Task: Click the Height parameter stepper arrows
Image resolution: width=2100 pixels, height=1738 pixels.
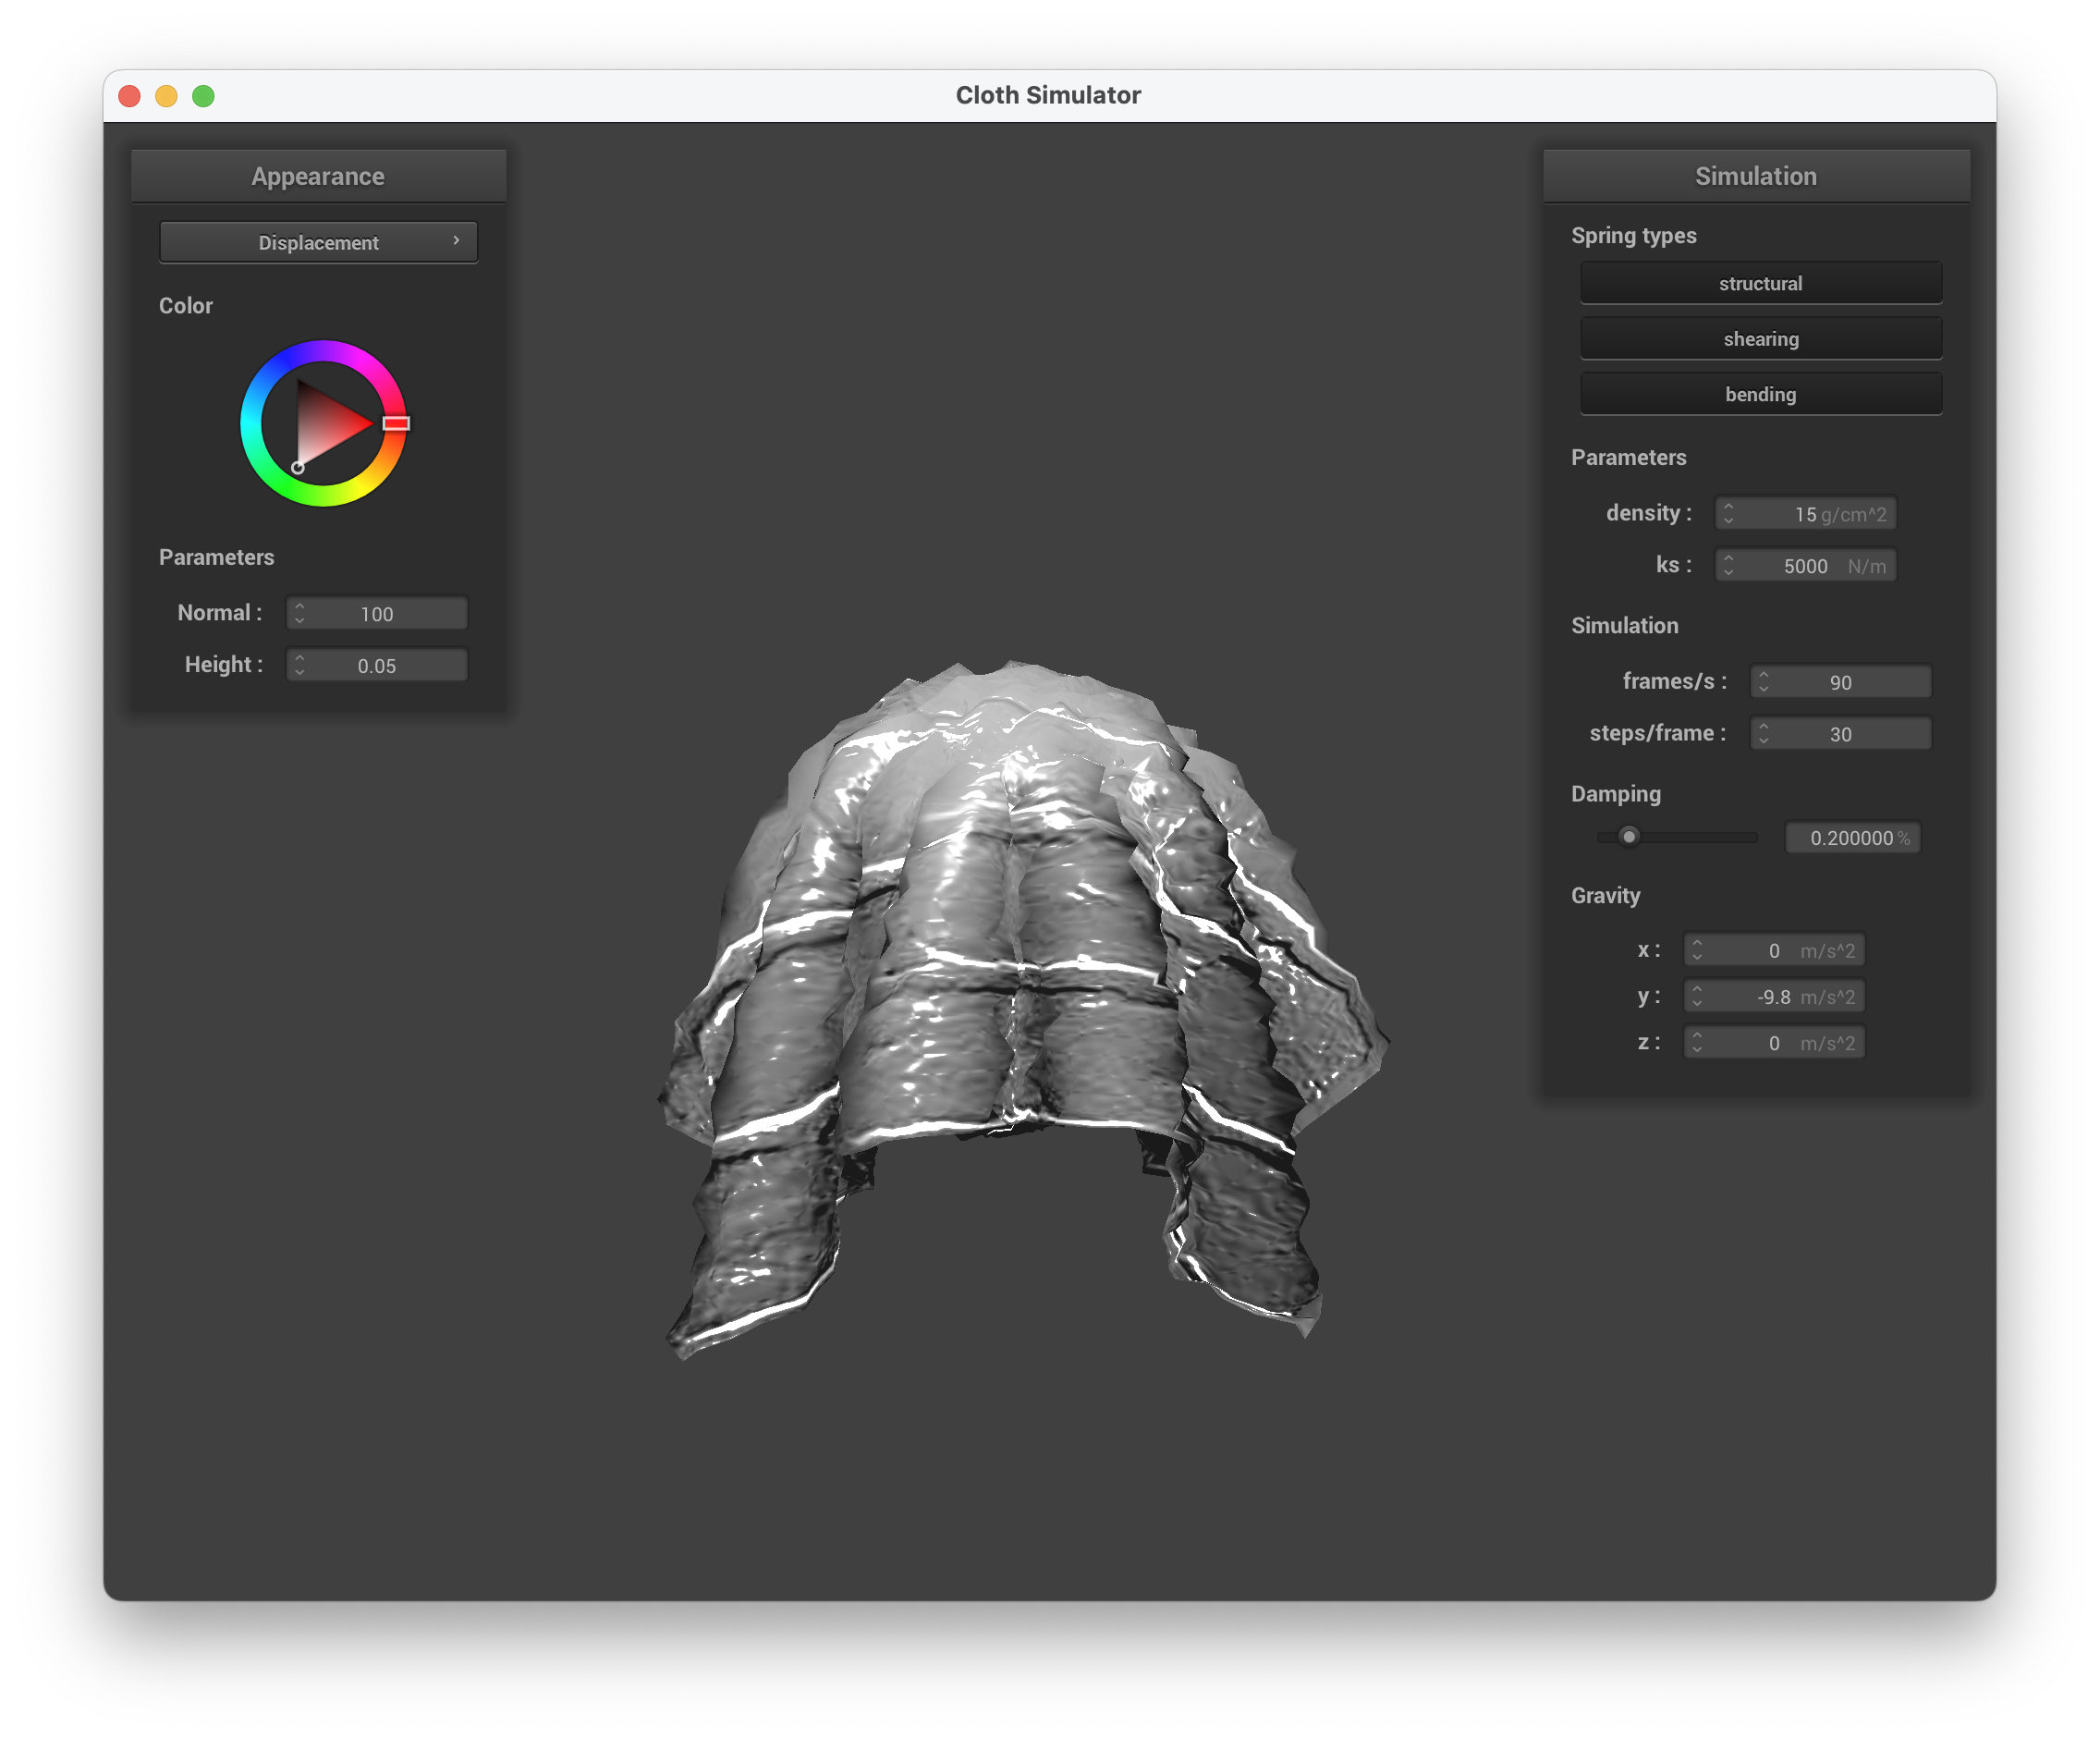Action: (299, 665)
